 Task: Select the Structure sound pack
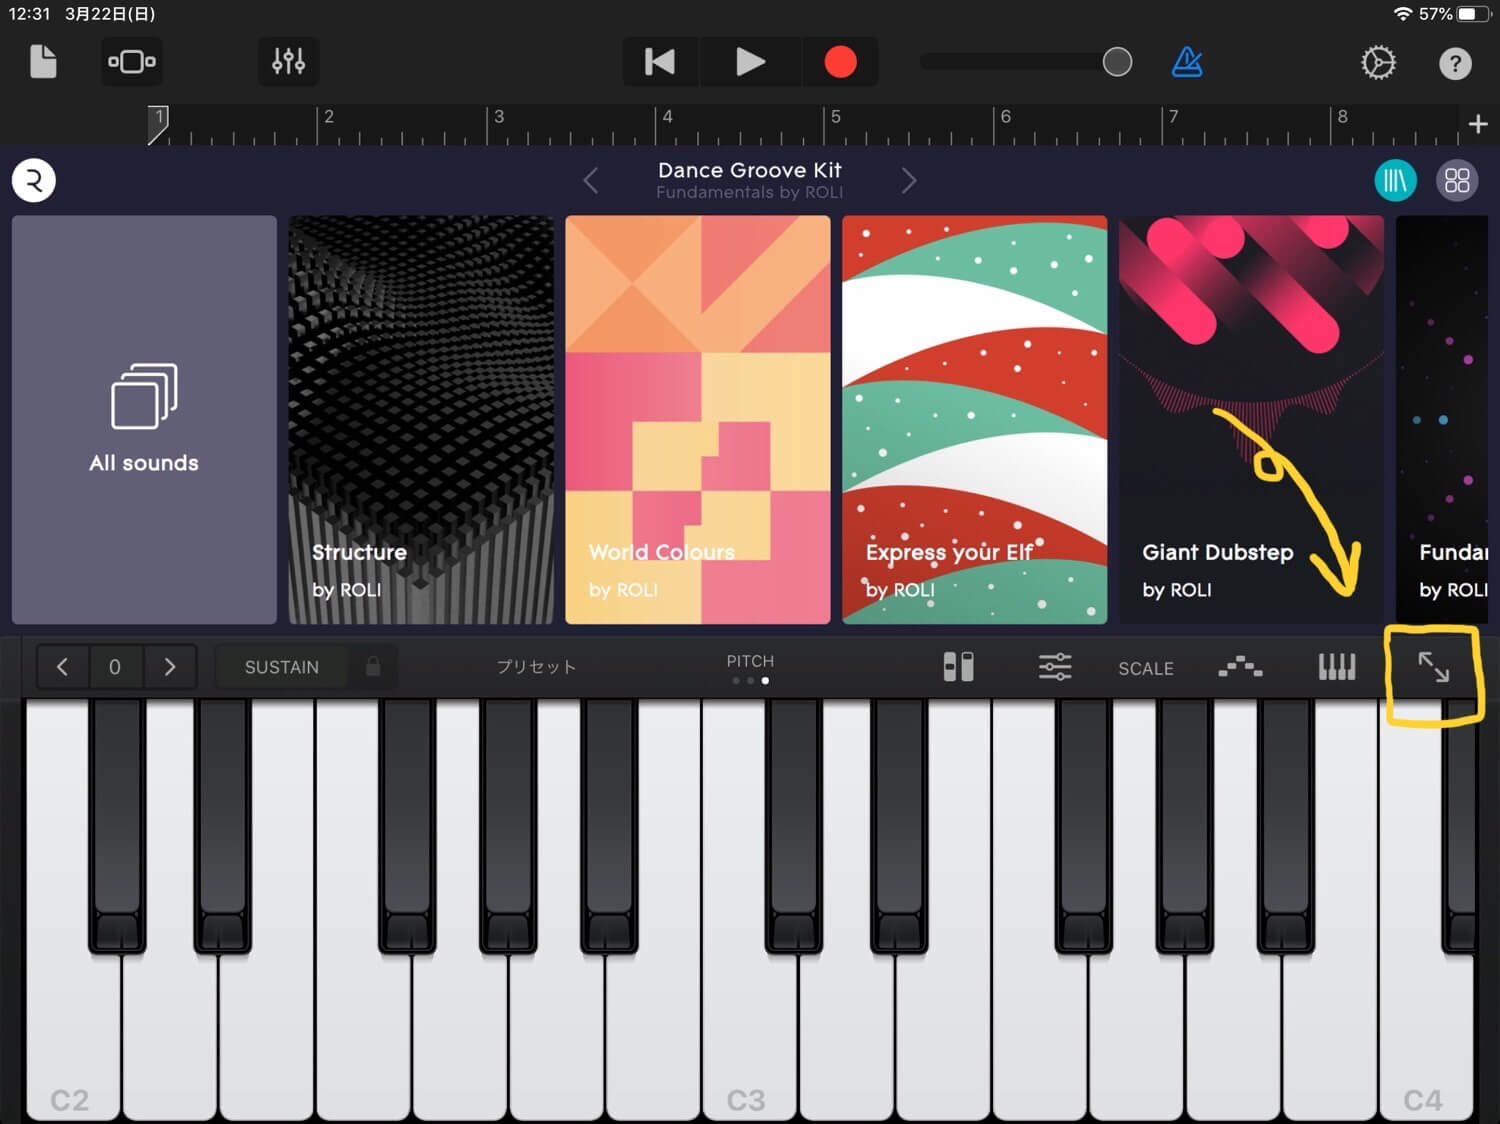[x=421, y=420]
